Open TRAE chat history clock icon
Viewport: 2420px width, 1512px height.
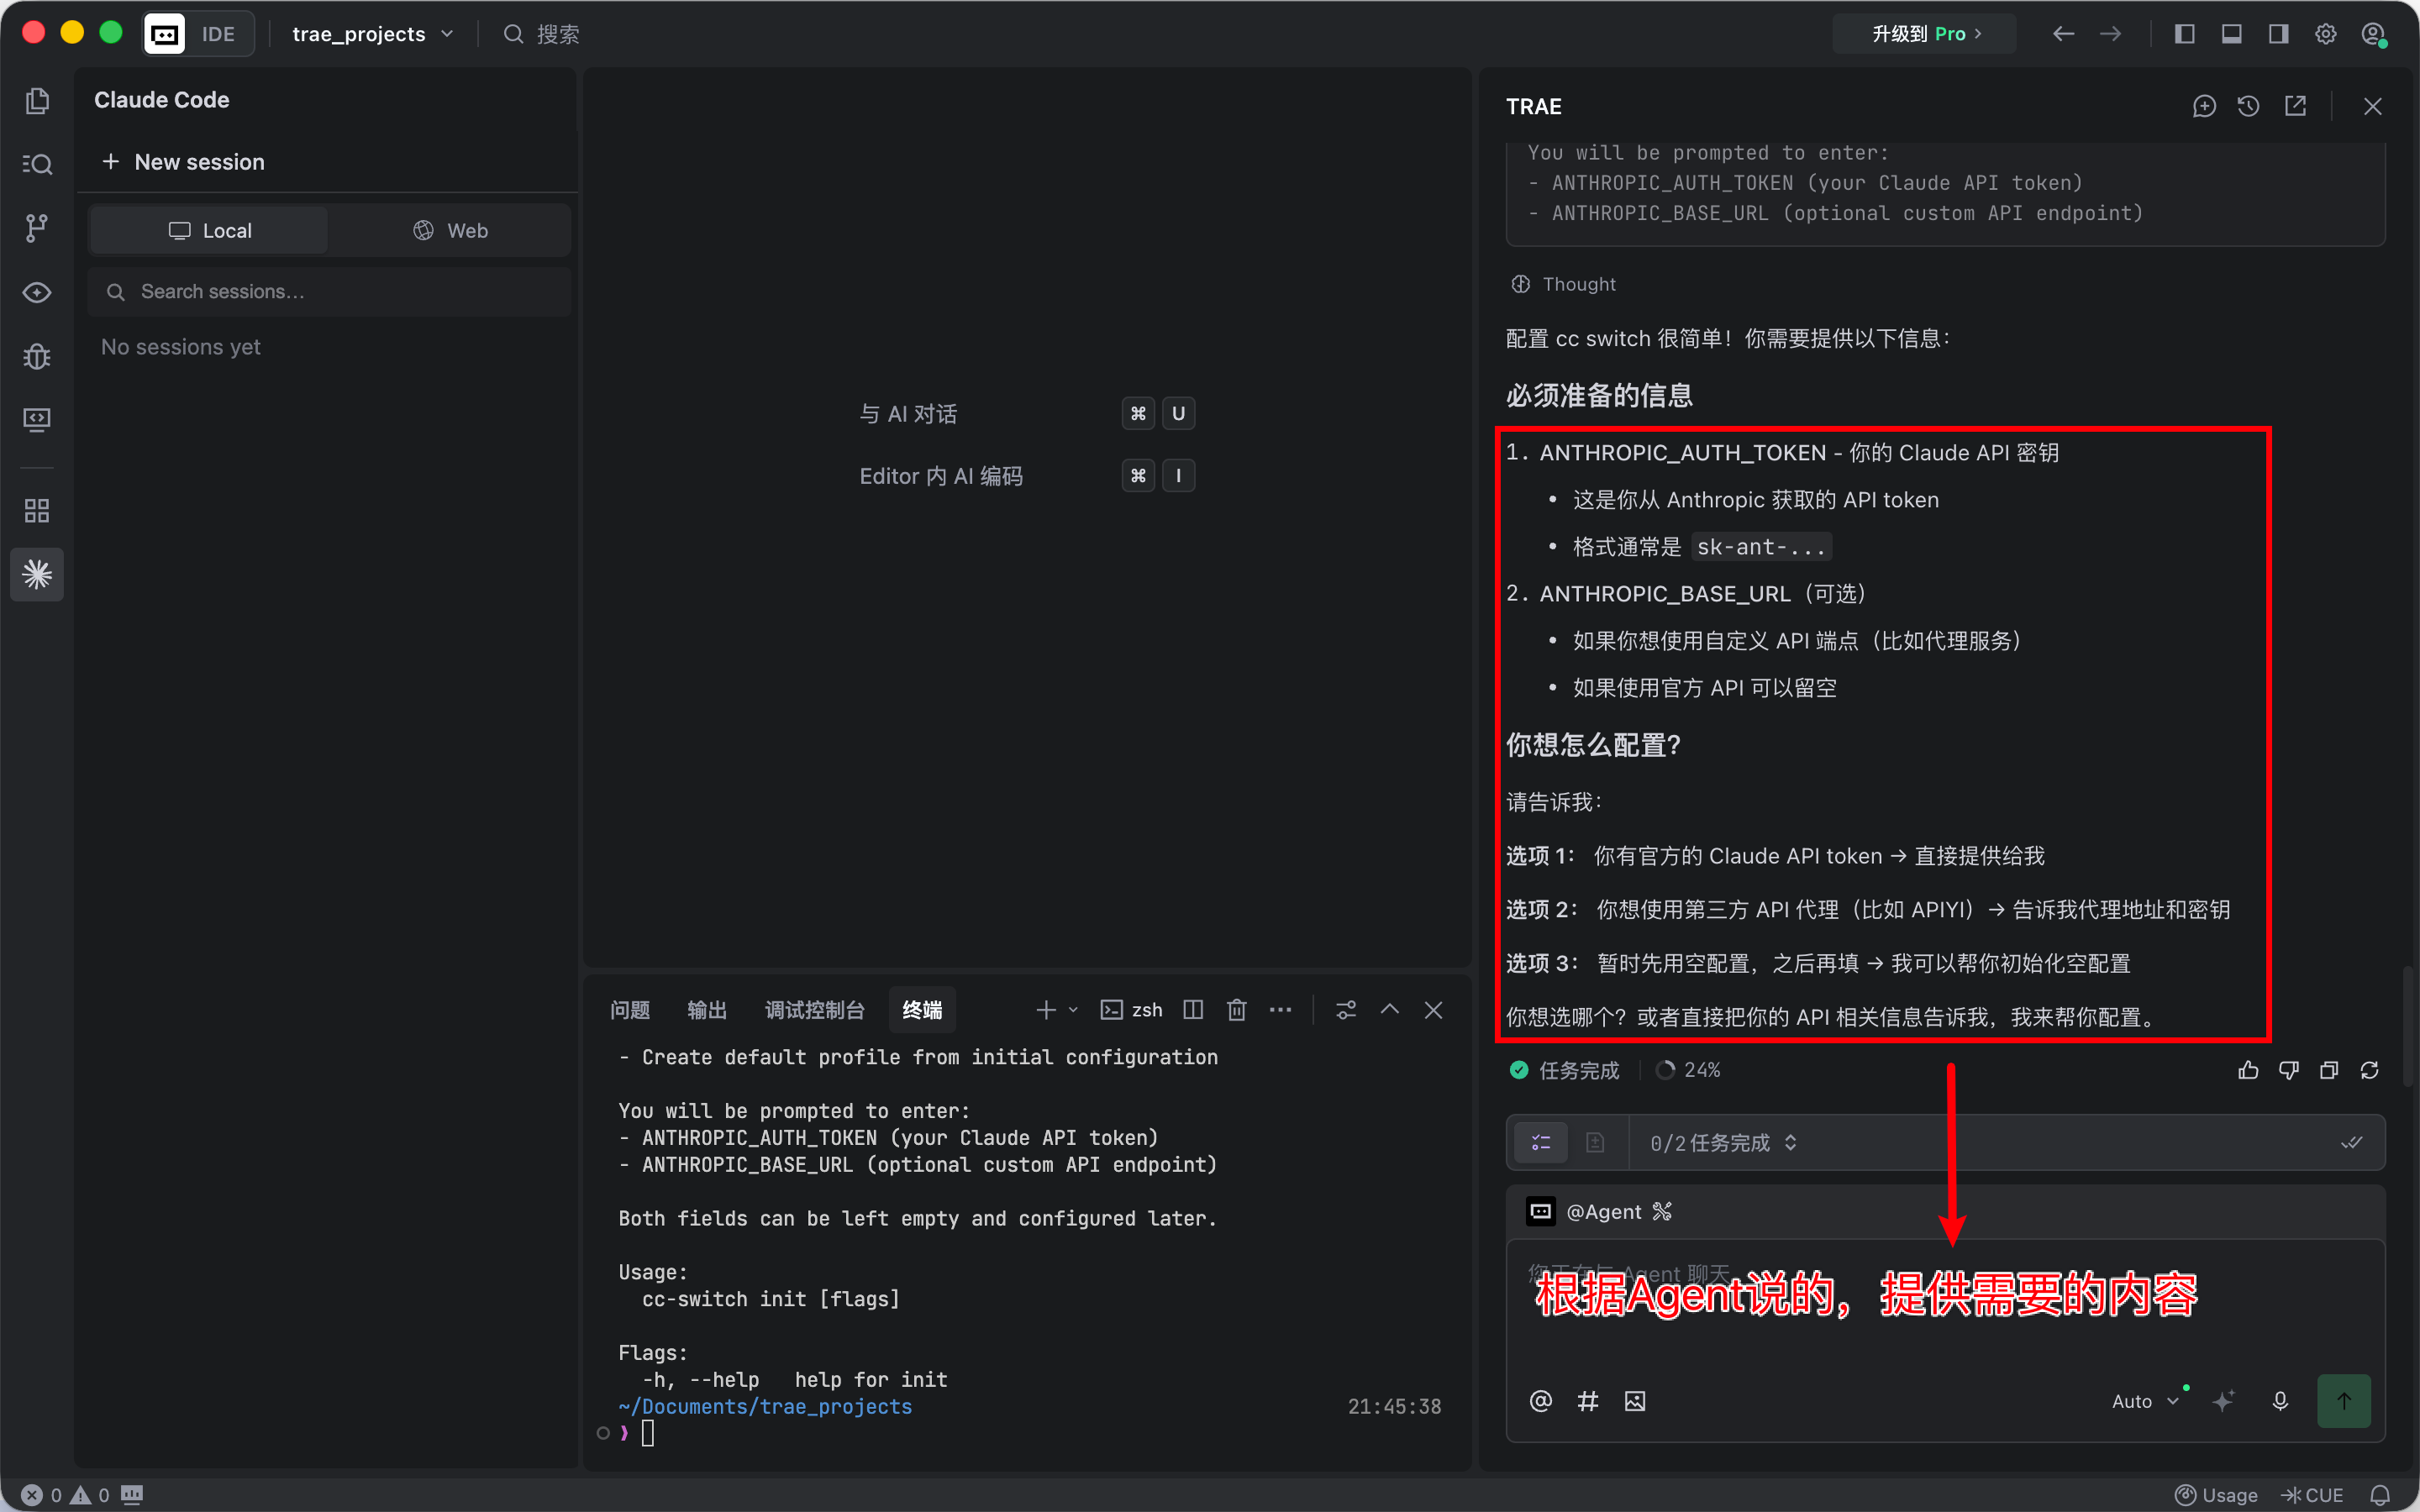pos(2249,106)
